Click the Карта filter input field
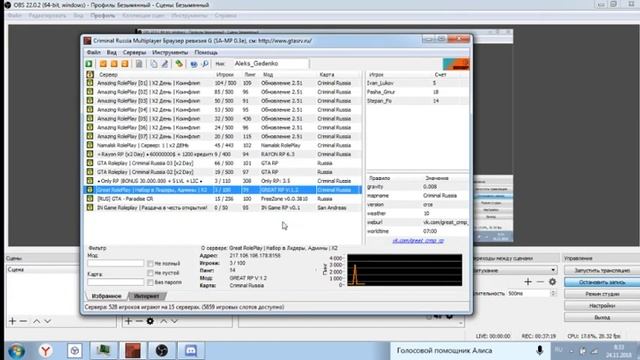The width and height of the screenshot is (640, 360). [x=116, y=282]
